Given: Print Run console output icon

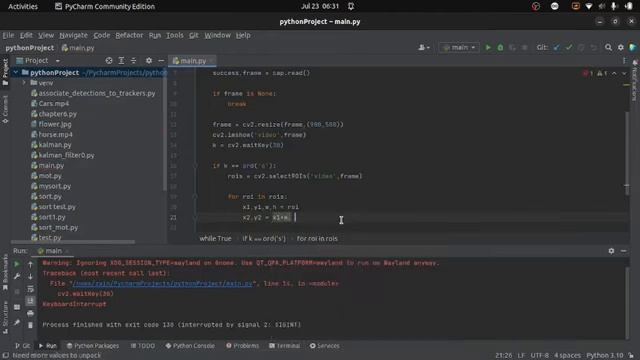Looking at the screenshot, I should pos(30,313).
